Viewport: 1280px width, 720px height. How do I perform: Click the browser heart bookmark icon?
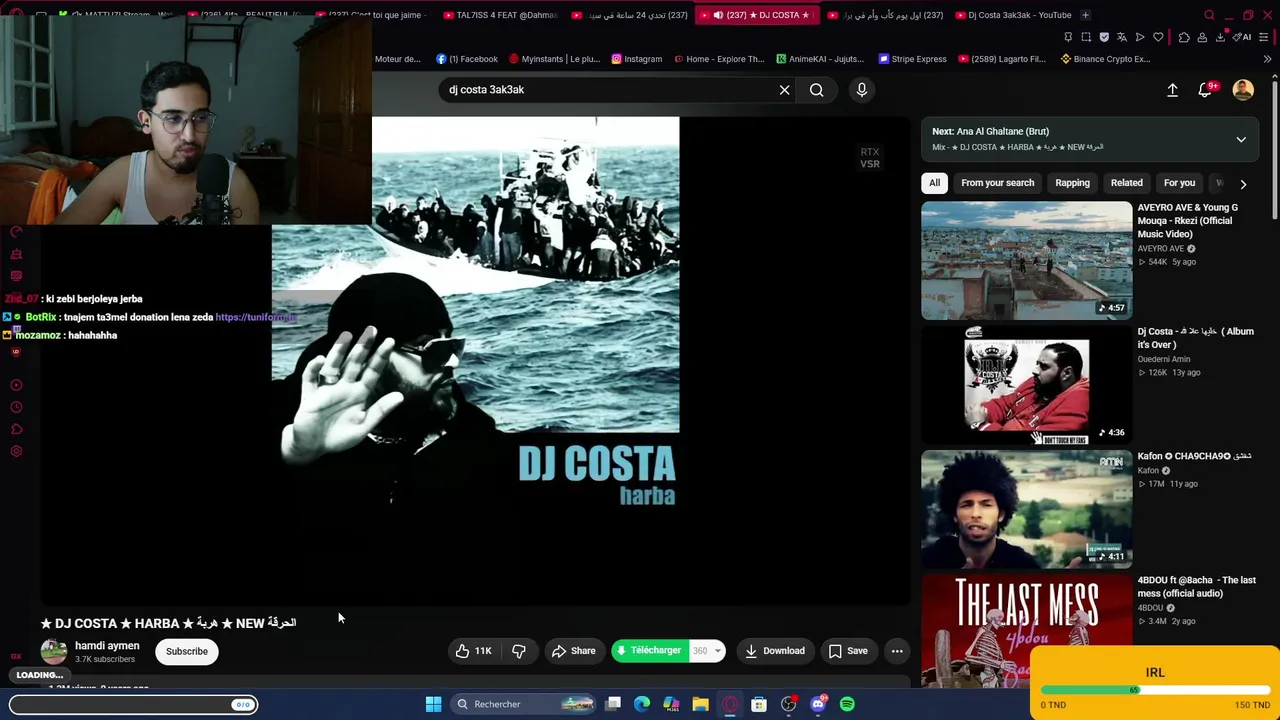(x=1158, y=37)
